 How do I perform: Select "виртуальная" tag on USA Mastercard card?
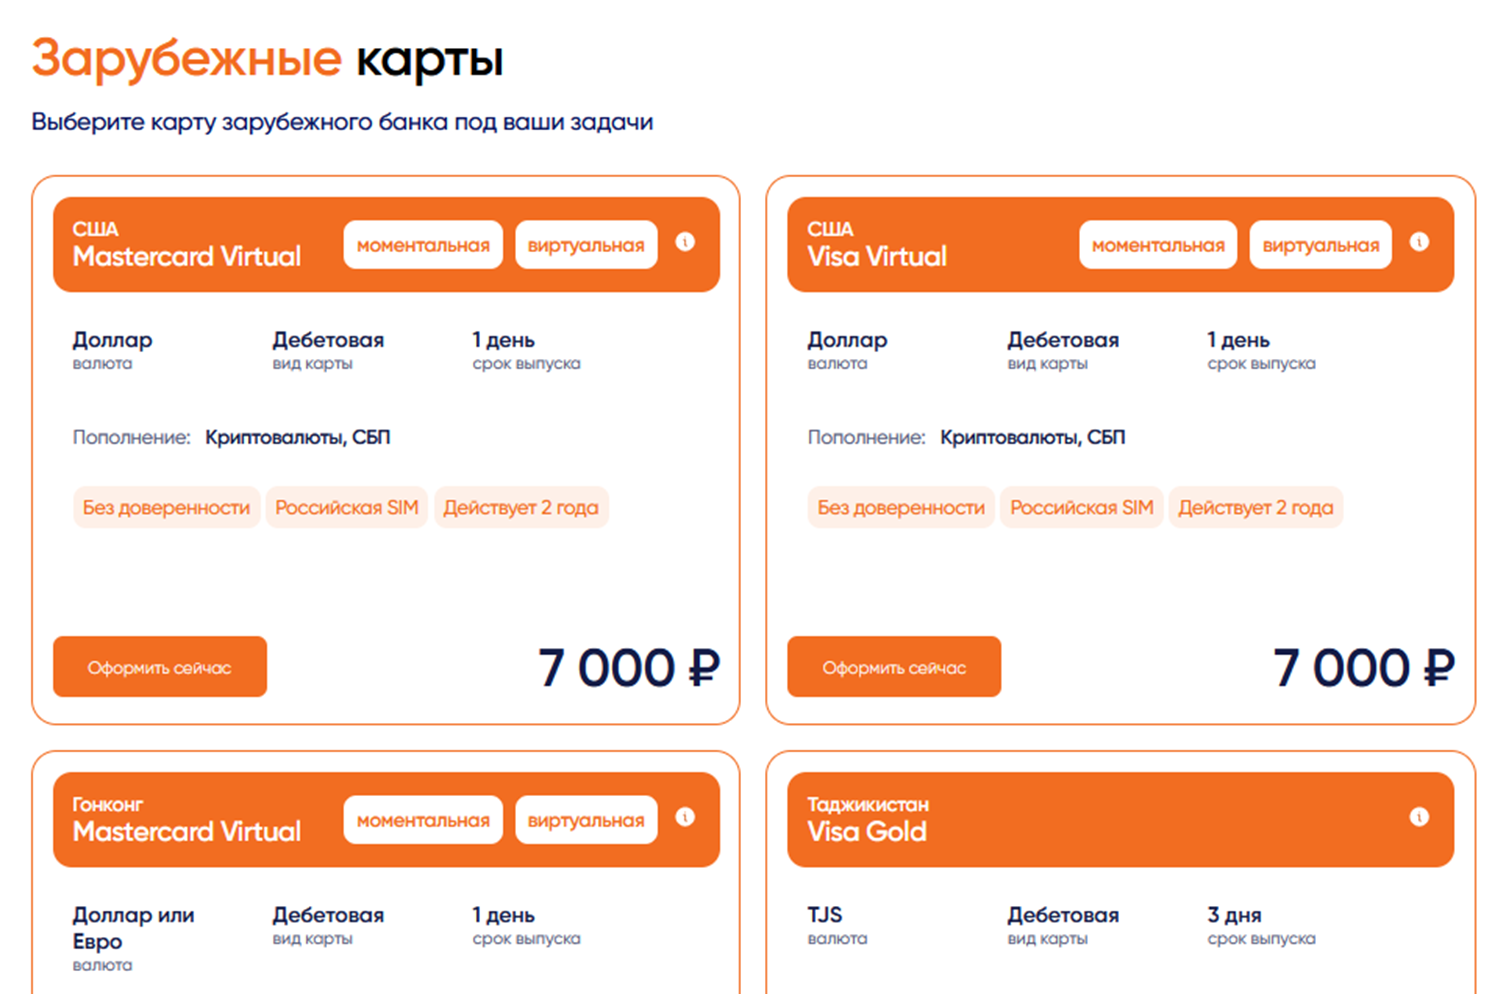coord(586,245)
